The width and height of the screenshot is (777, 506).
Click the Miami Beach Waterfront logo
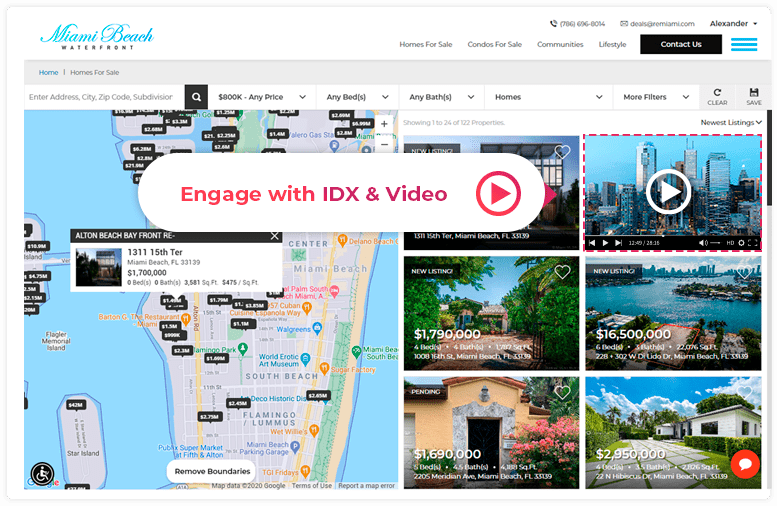(97, 36)
